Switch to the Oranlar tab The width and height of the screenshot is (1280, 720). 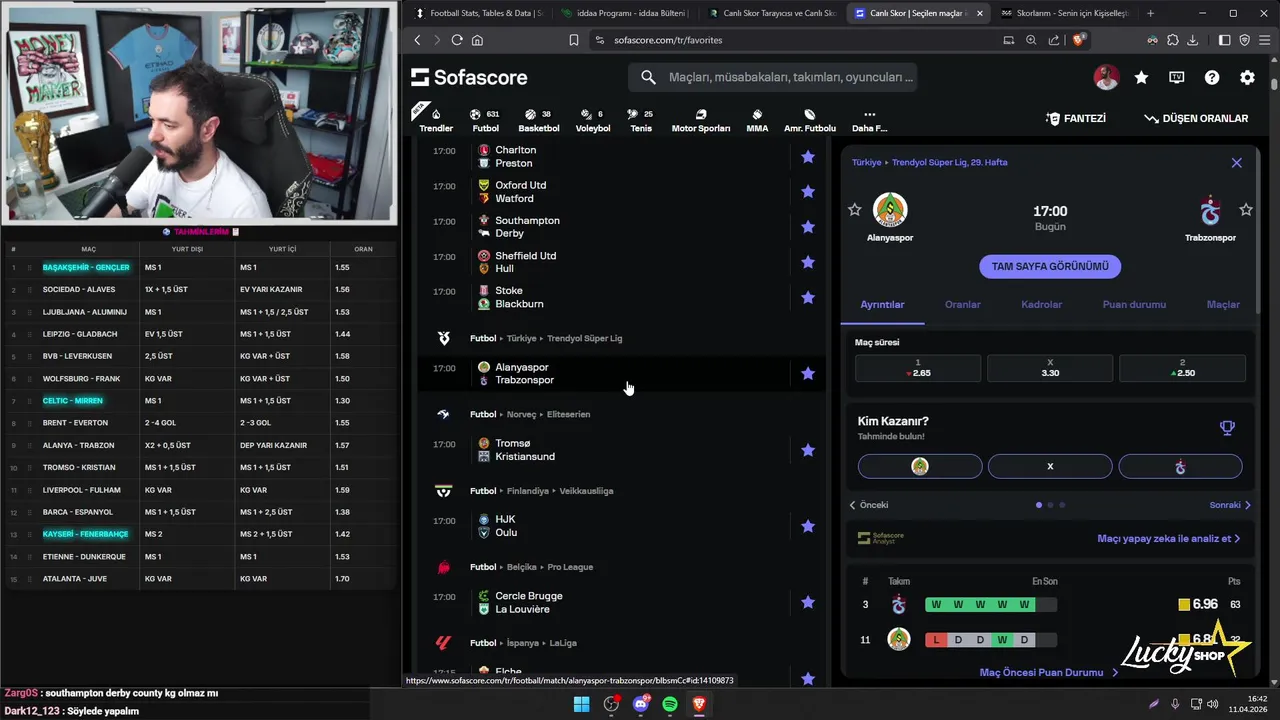click(963, 304)
